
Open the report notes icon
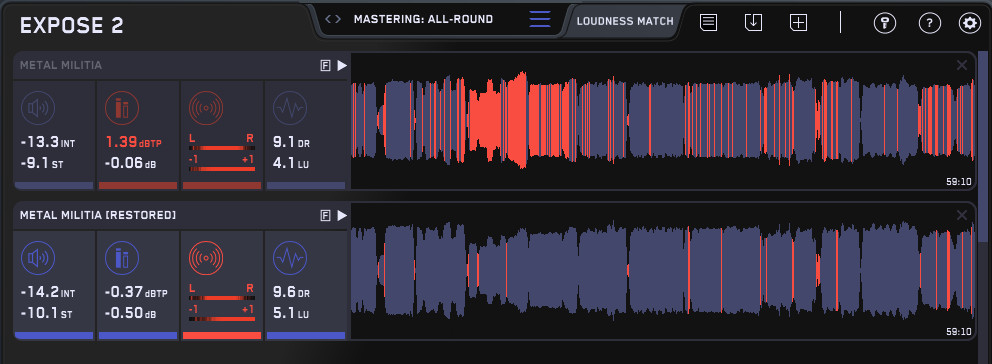click(x=708, y=22)
